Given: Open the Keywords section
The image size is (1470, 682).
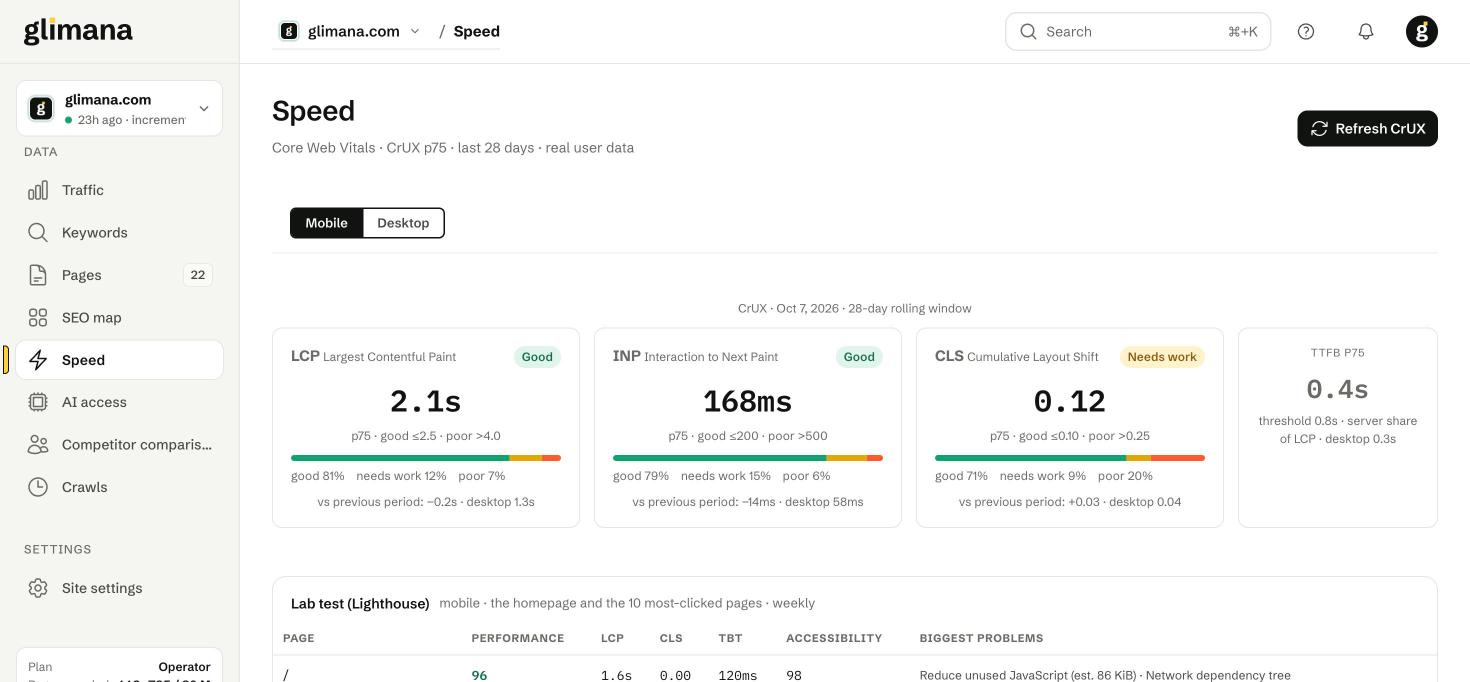Looking at the screenshot, I should (119, 233).
